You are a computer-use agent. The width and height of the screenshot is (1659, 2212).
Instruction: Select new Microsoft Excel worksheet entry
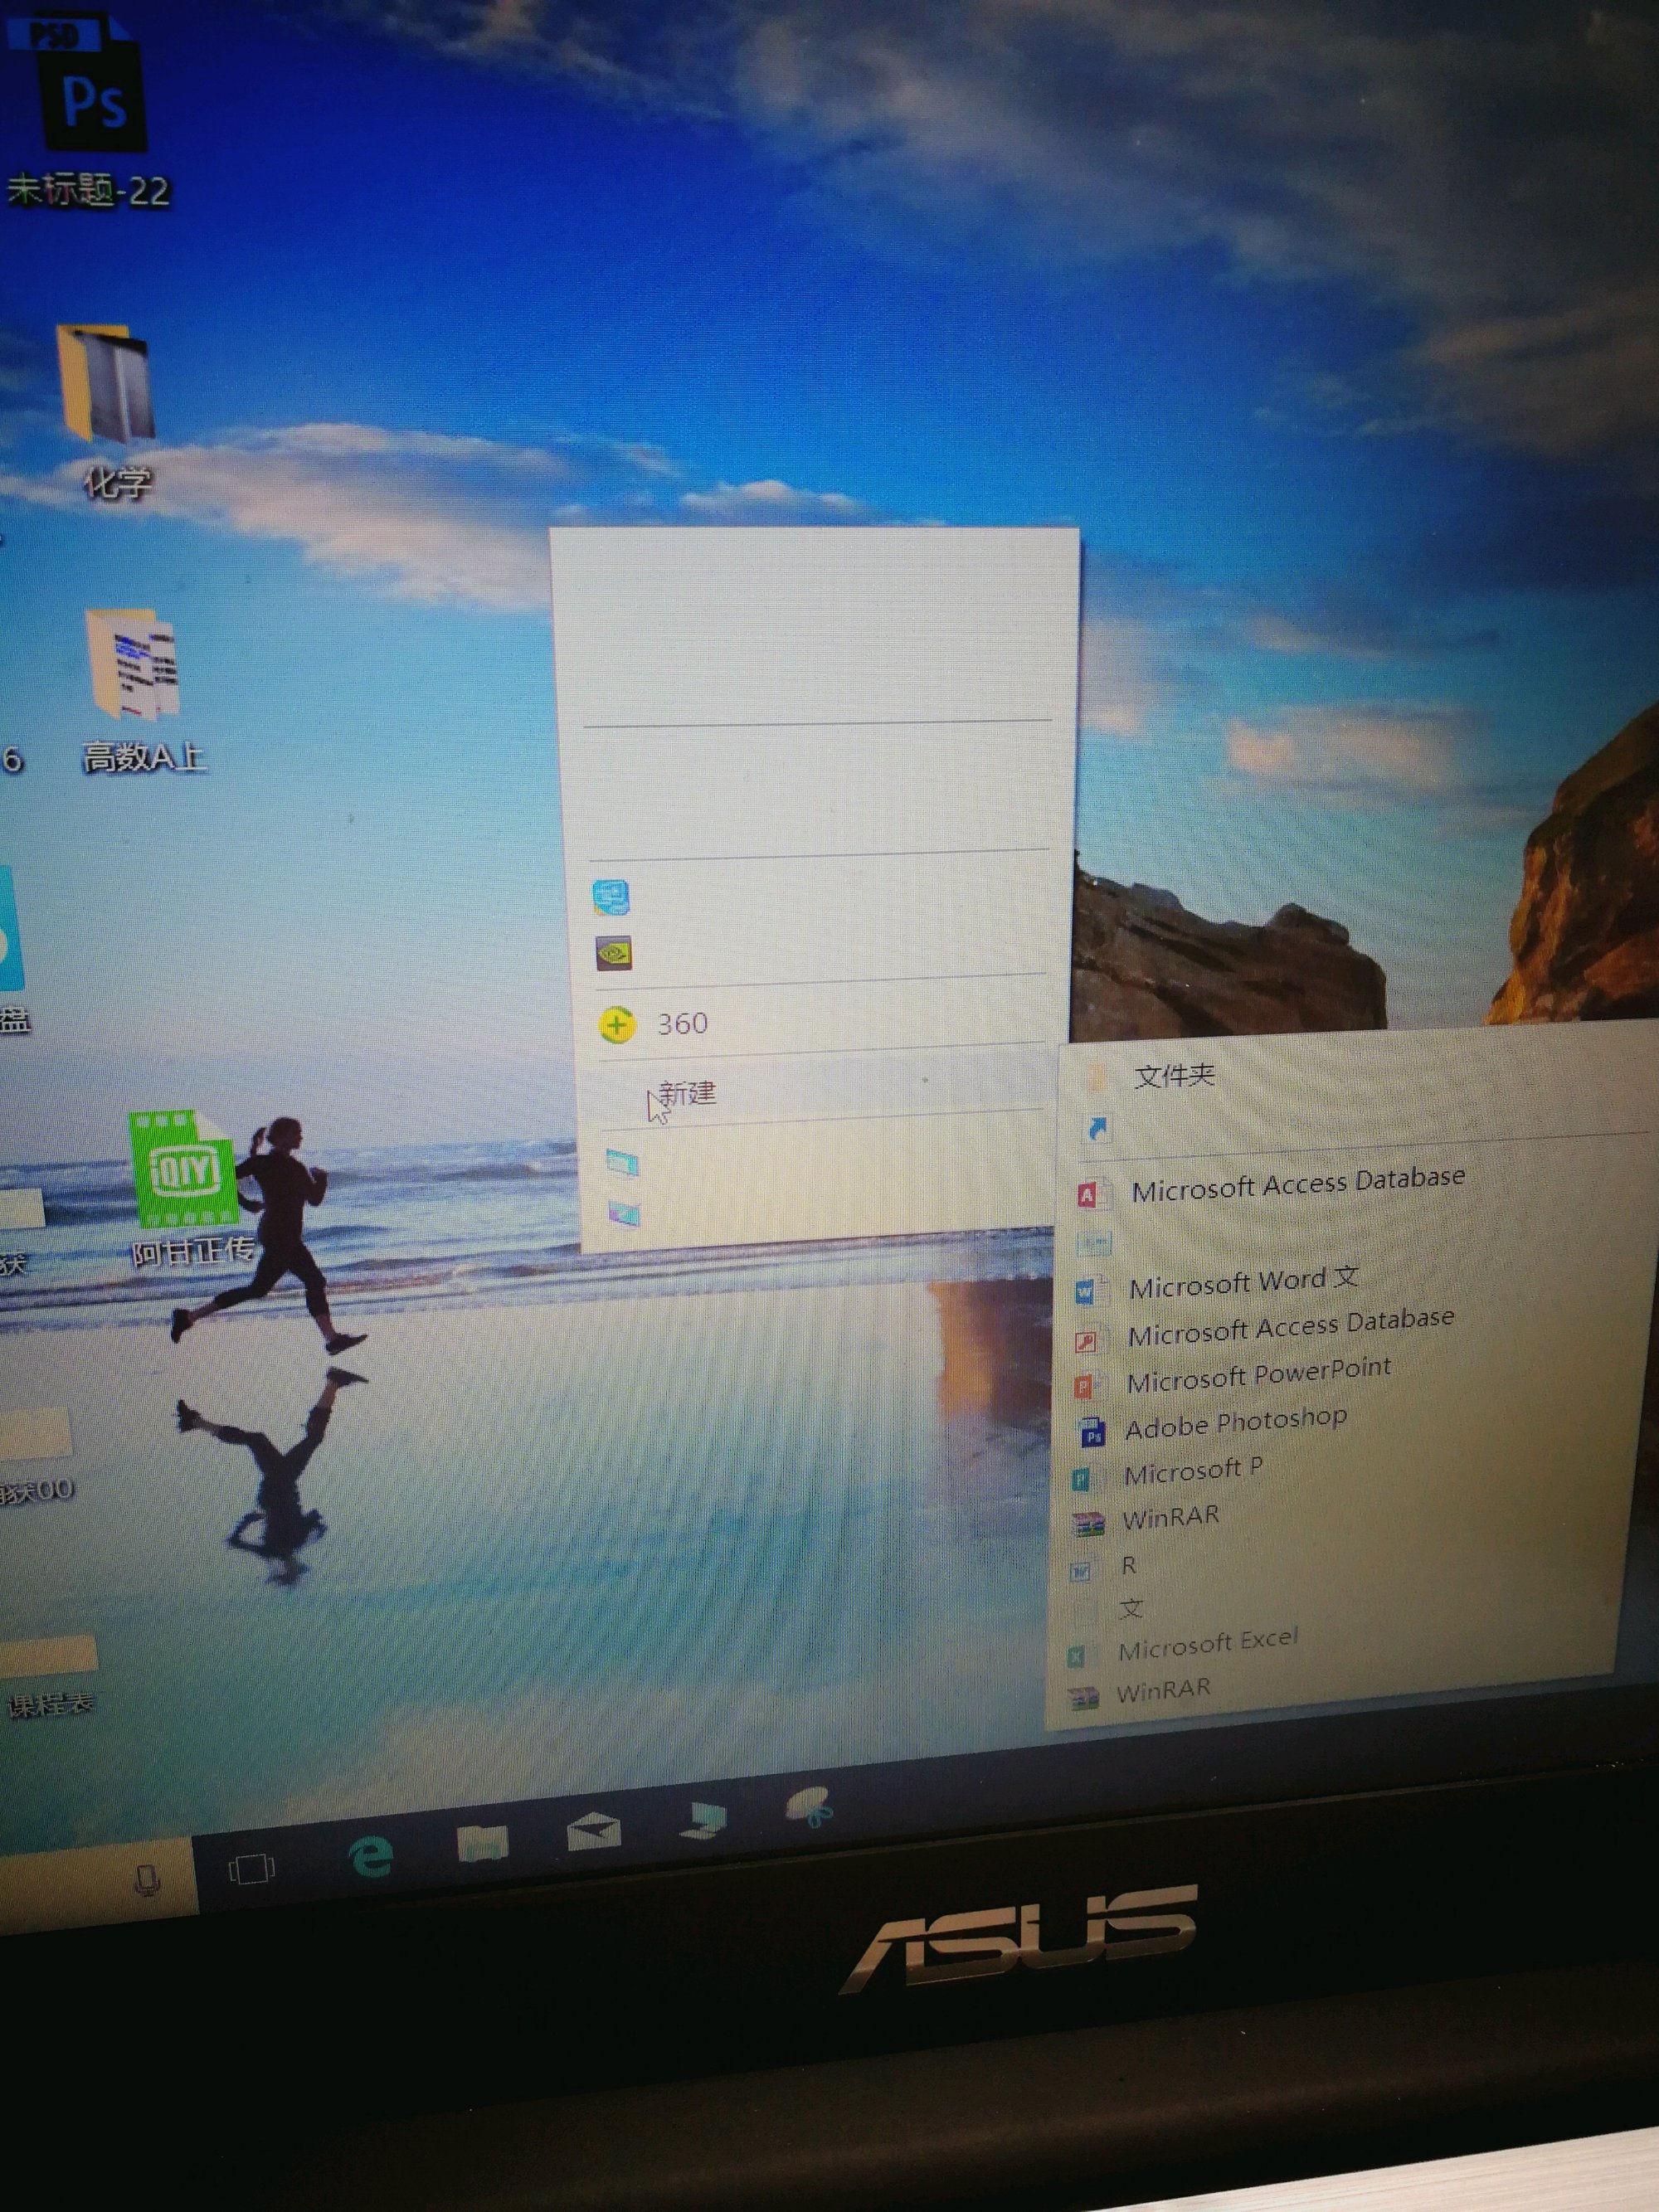click(1207, 1646)
